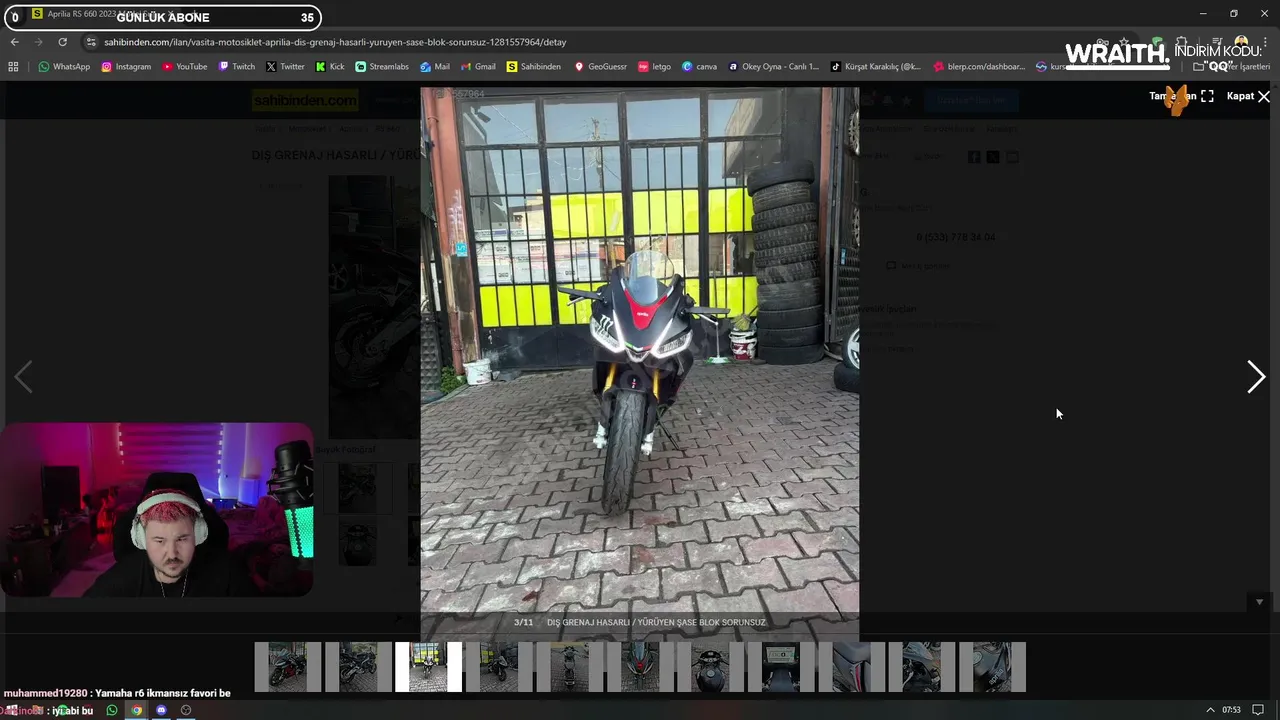This screenshot has width=1280, height=720.
Task: Show hidden system tray icons chevron
Action: click(1209, 710)
